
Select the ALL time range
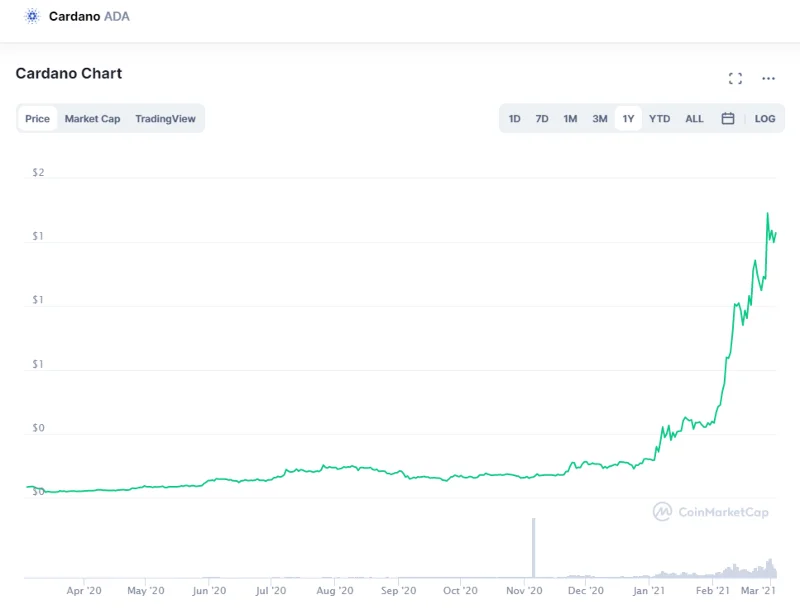[694, 118]
